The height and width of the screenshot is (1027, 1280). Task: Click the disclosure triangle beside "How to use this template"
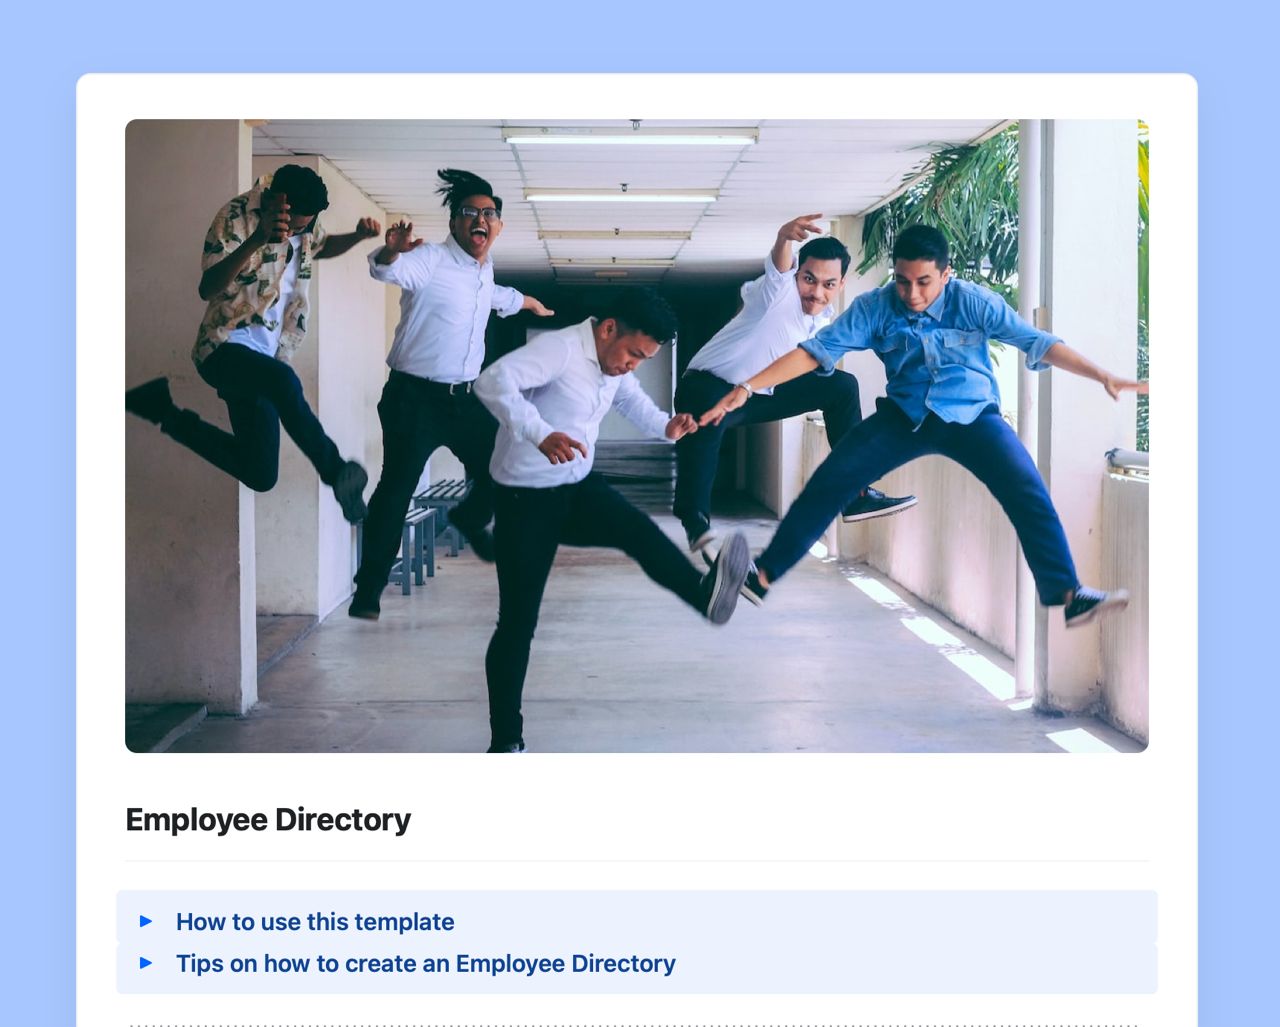coord(147,922)
